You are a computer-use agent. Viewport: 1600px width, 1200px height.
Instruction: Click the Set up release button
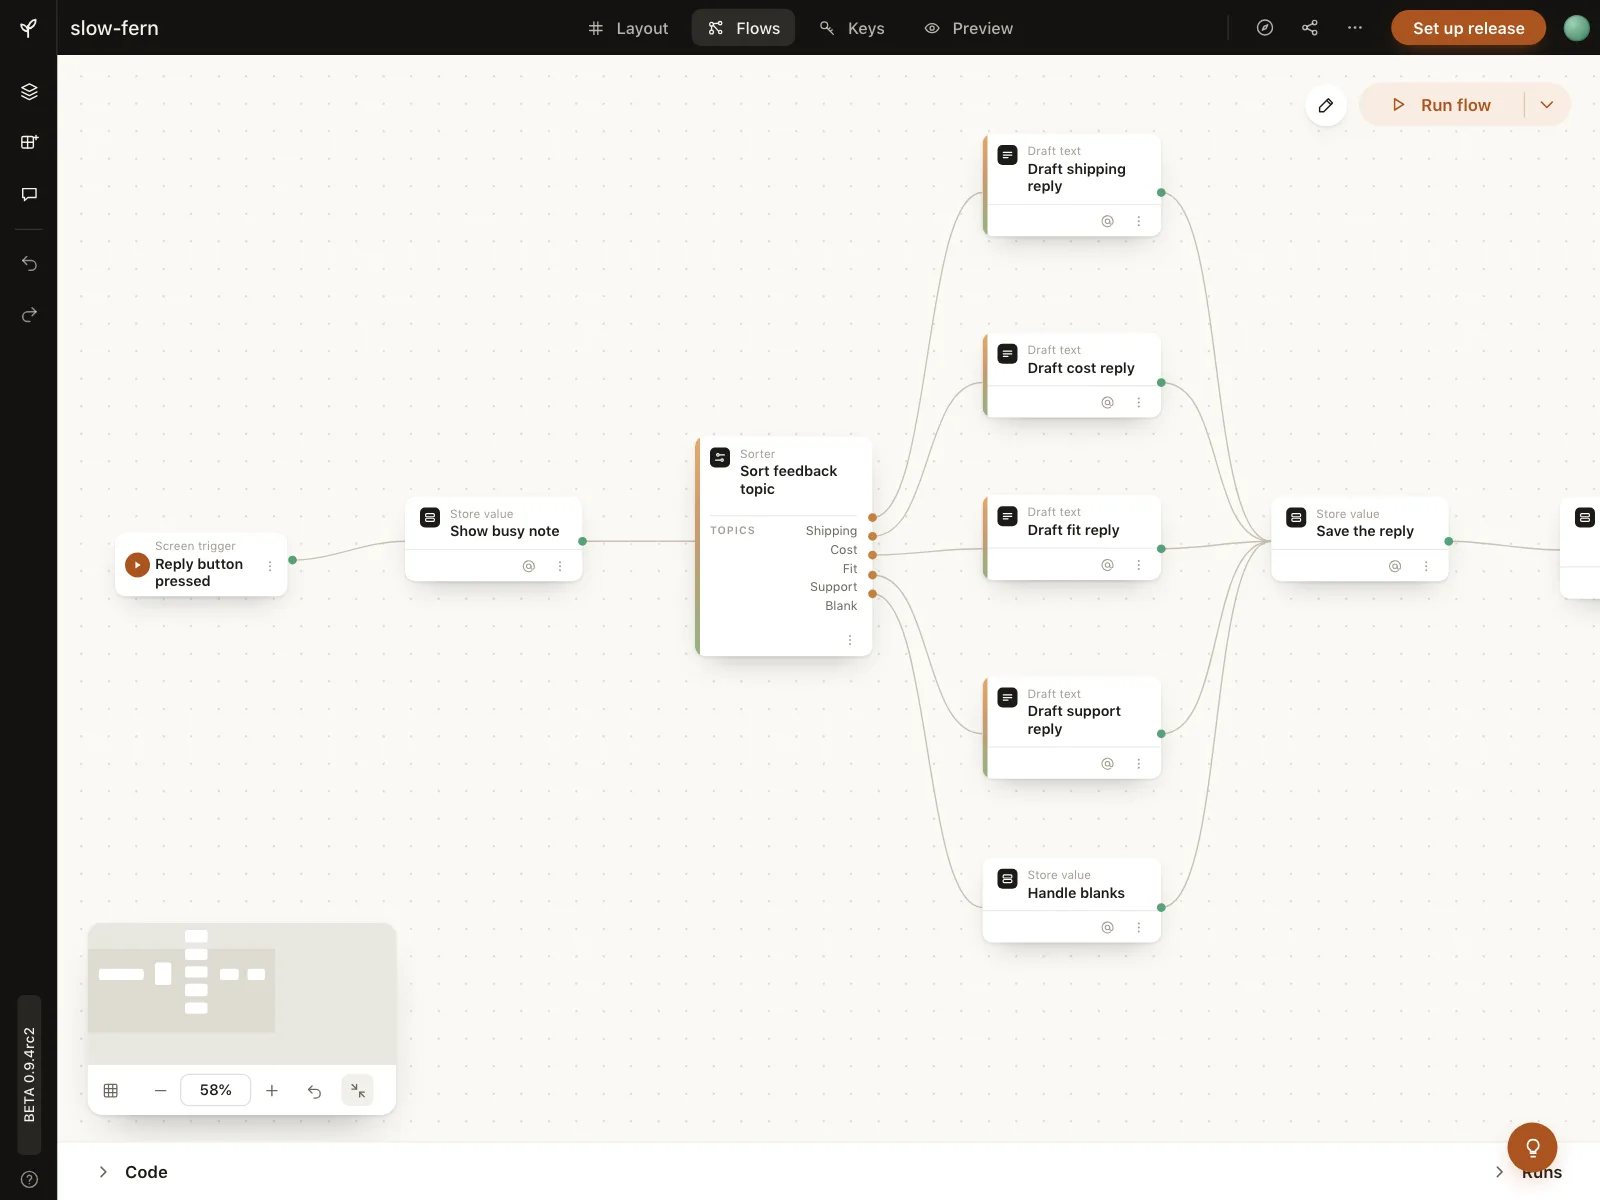point(1468,28)
